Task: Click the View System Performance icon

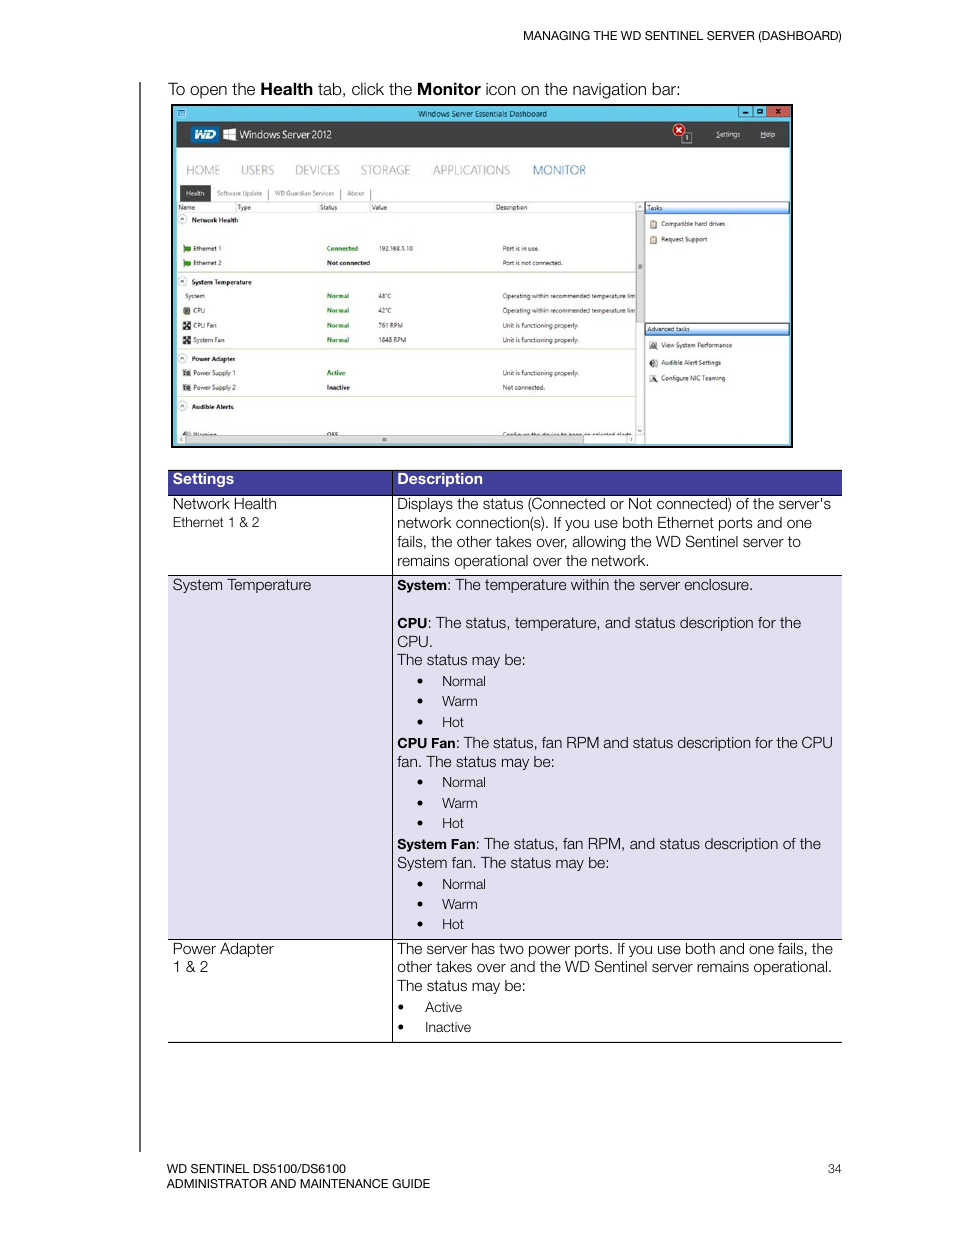Action: [654, 345]
